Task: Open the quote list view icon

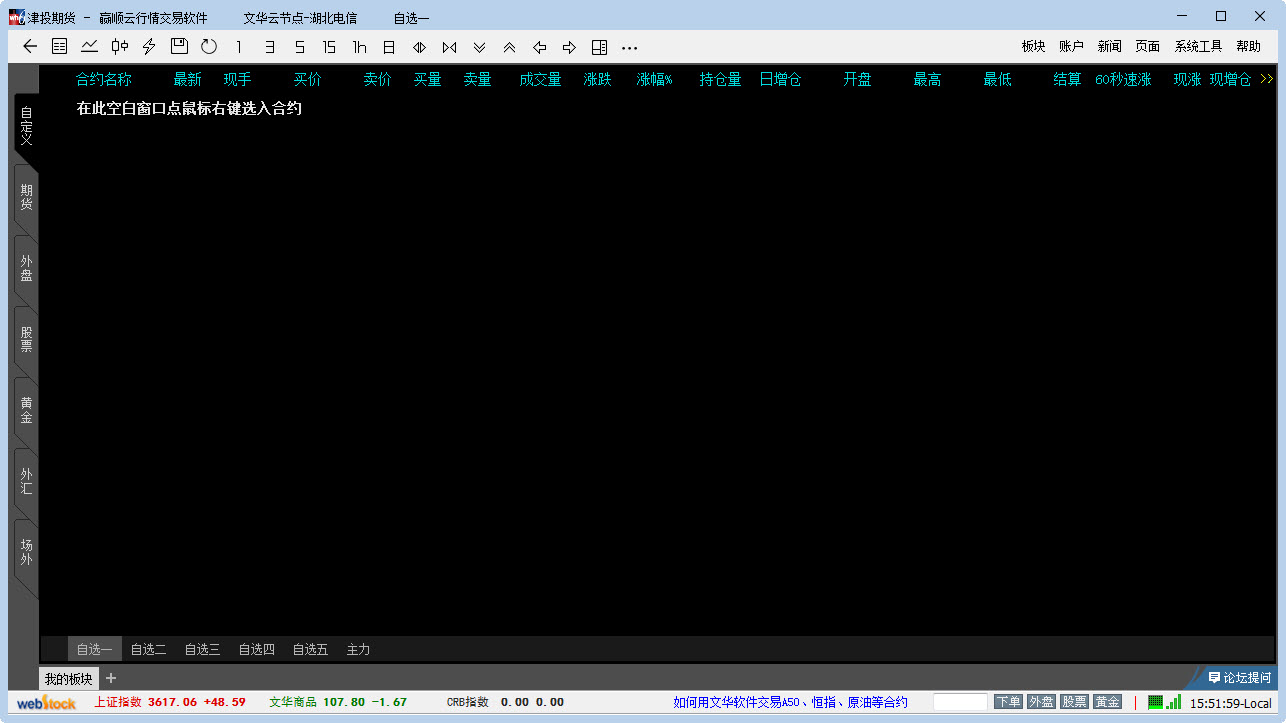Action: click(x=60, y=46)
